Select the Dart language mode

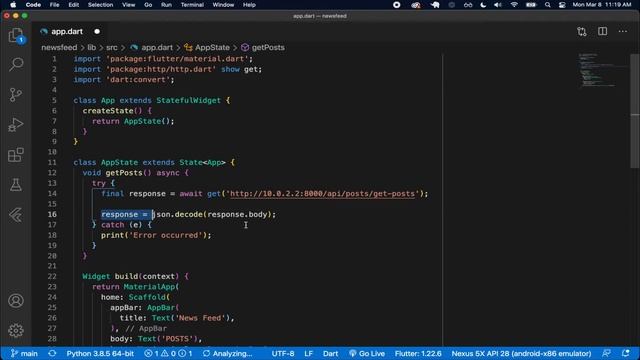click(x=331, y=353)
